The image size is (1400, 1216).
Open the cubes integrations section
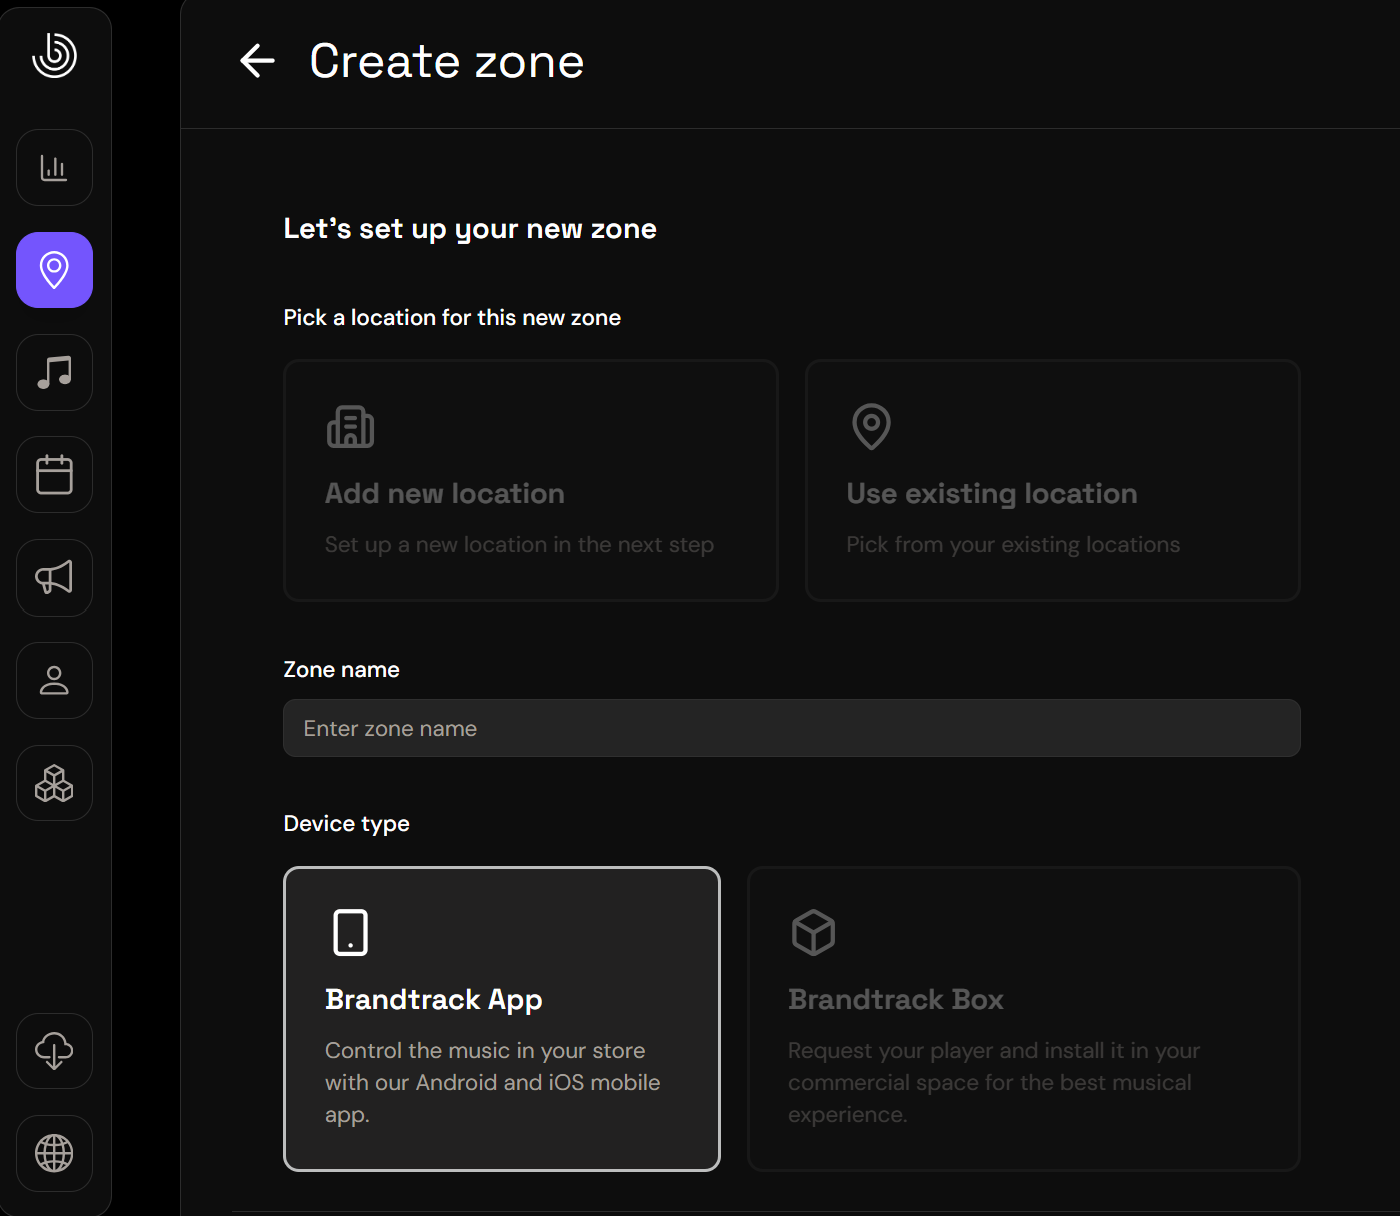54,783
